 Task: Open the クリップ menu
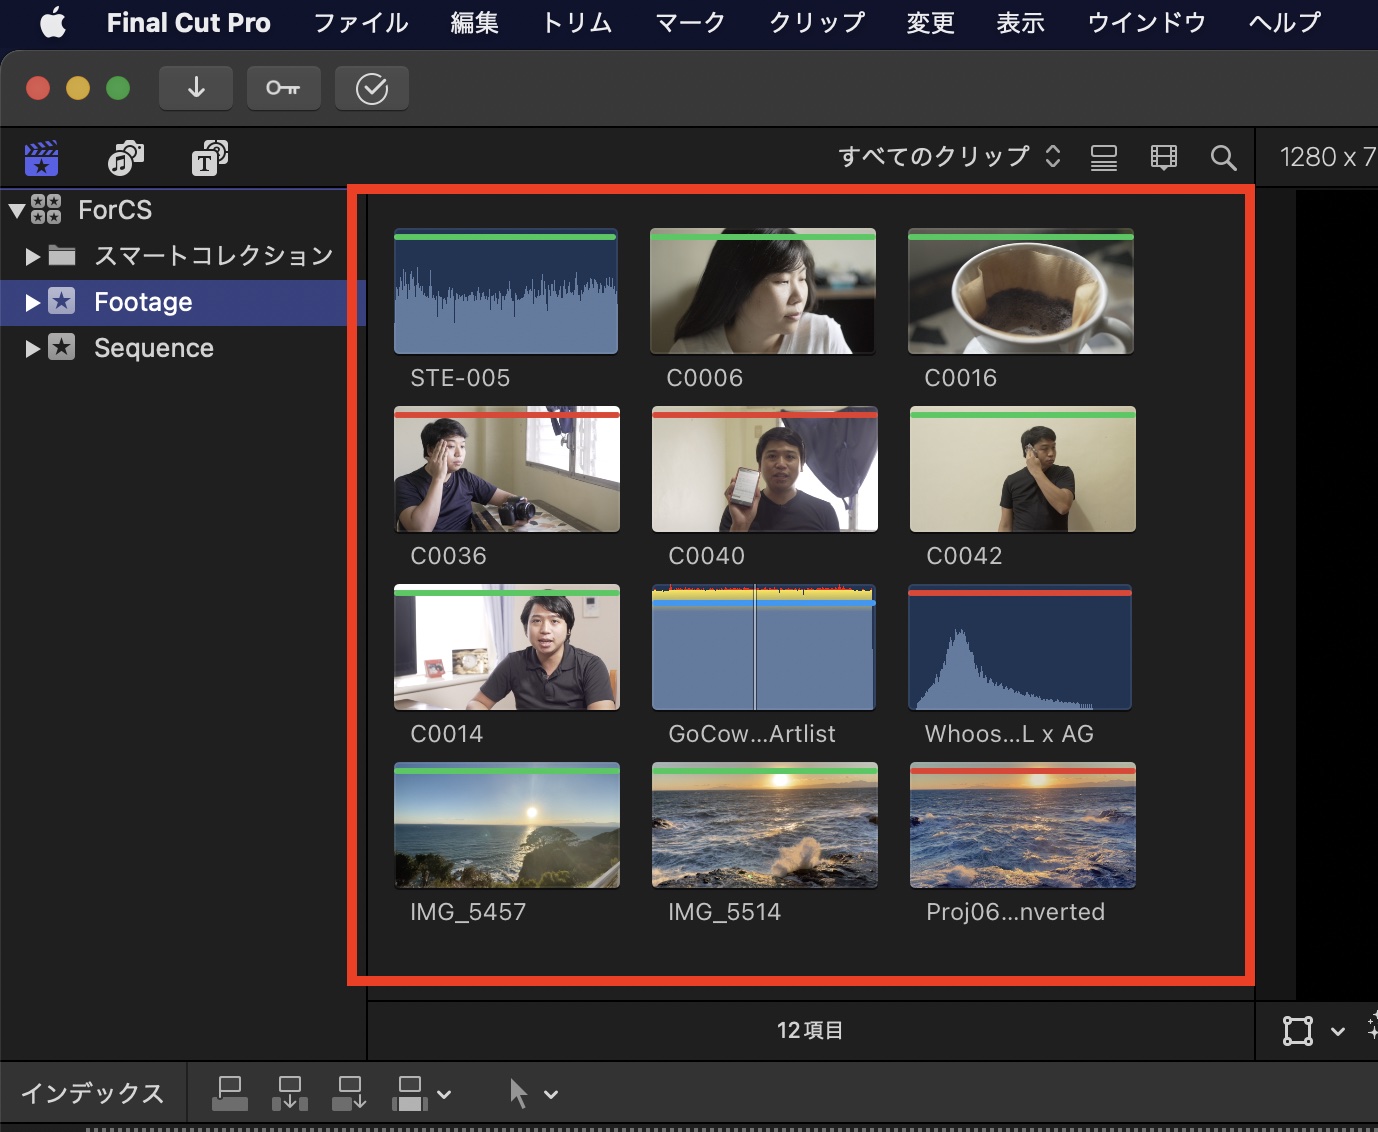[x=816, y=22]
